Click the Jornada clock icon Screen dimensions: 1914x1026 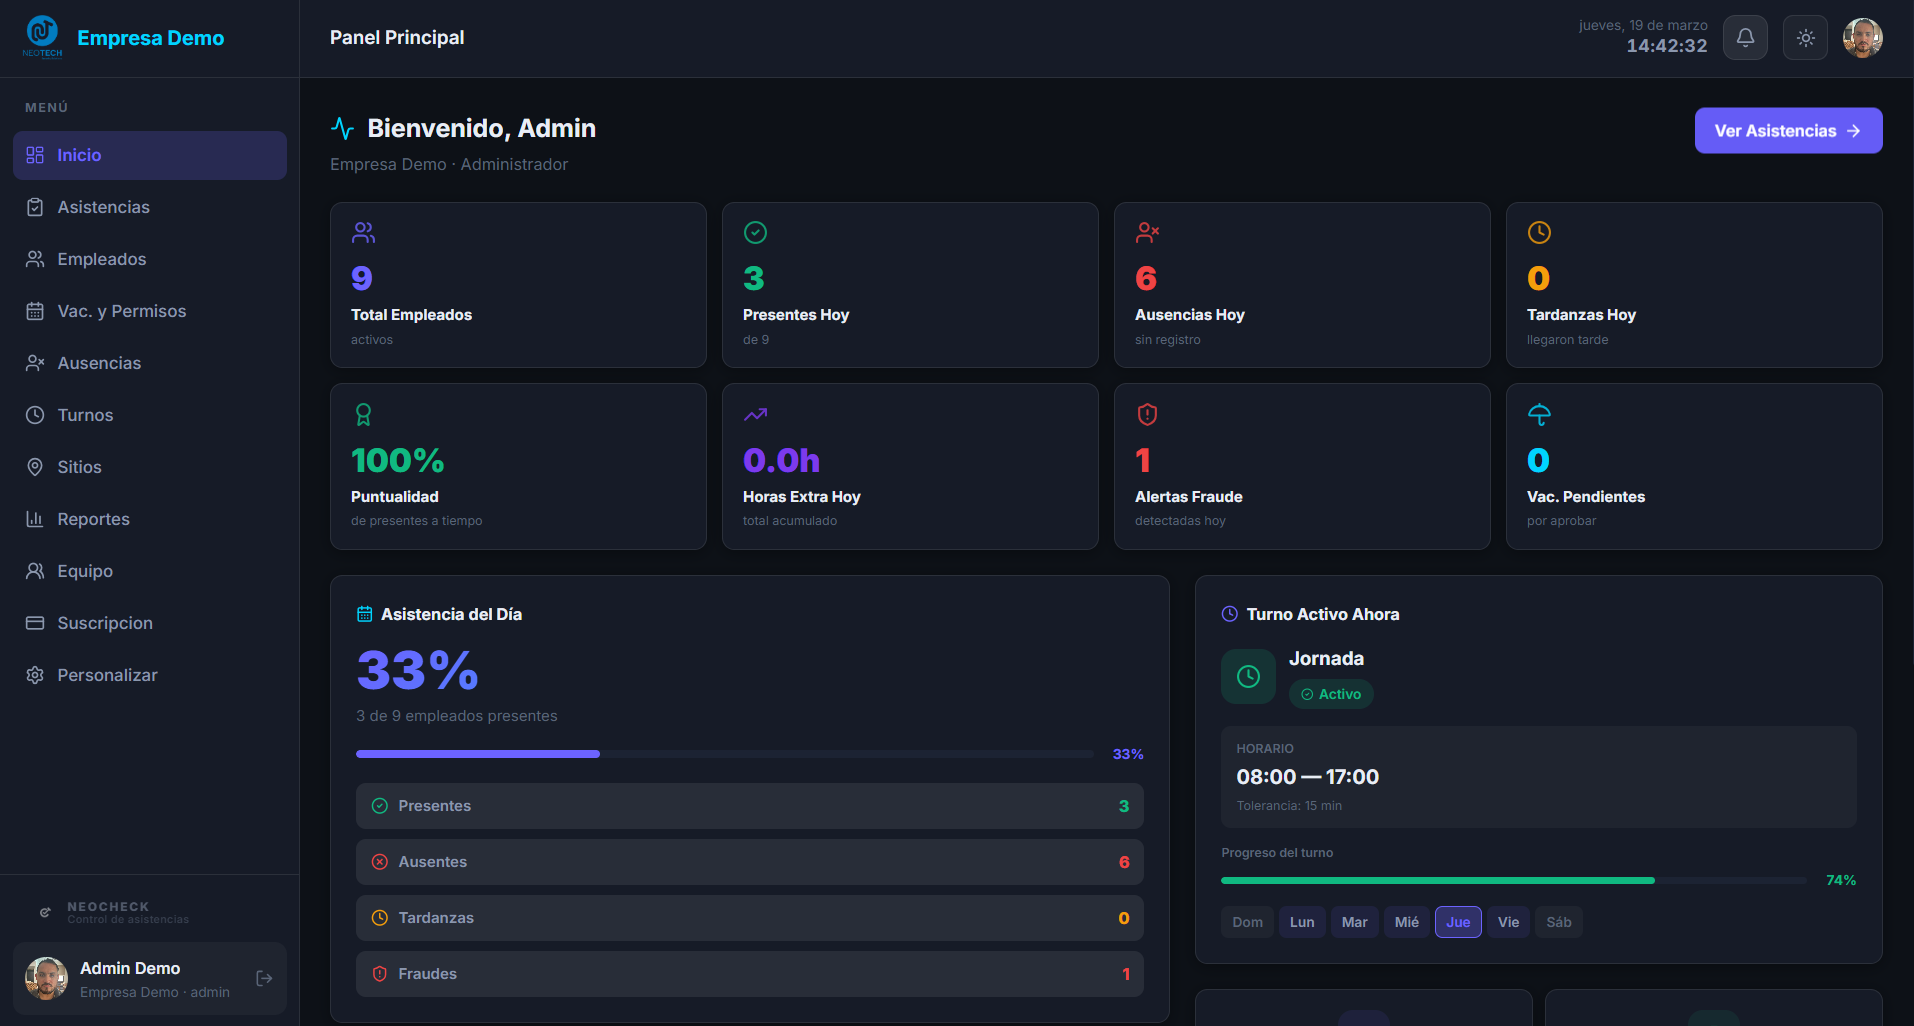[1248, 676]
